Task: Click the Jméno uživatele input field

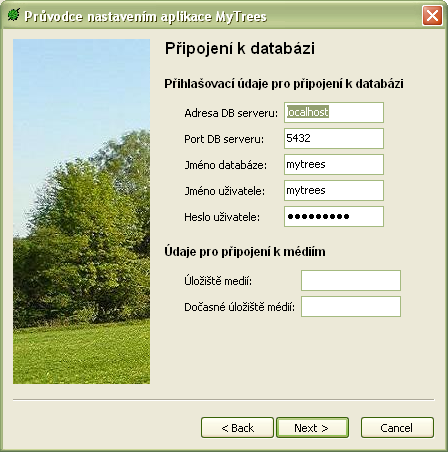Action: pos(334,190)
